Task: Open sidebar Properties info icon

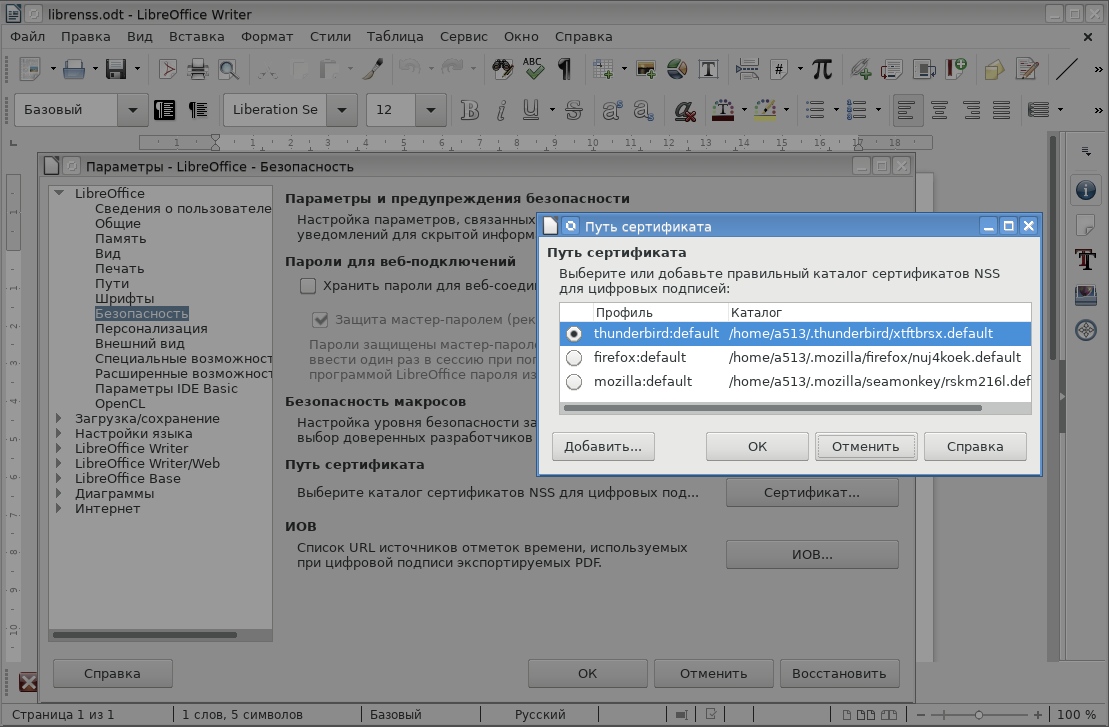Action: [x=1086, y=190]
